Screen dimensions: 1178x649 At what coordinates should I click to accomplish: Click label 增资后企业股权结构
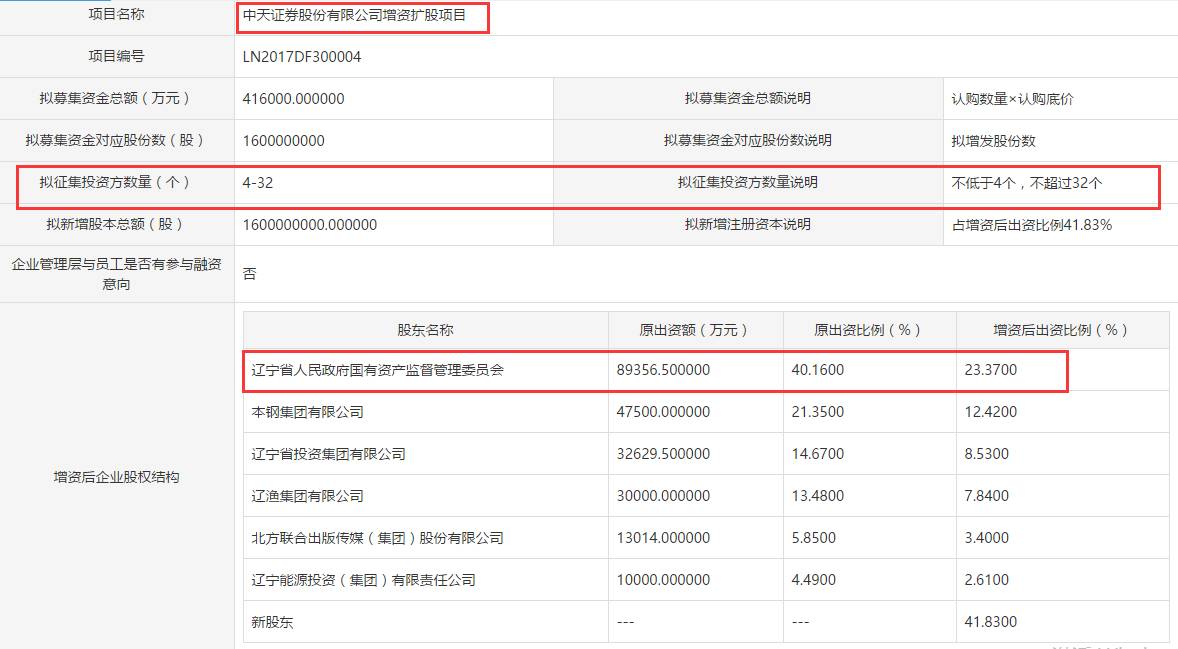pyautogui.click(x=116, y=477)
